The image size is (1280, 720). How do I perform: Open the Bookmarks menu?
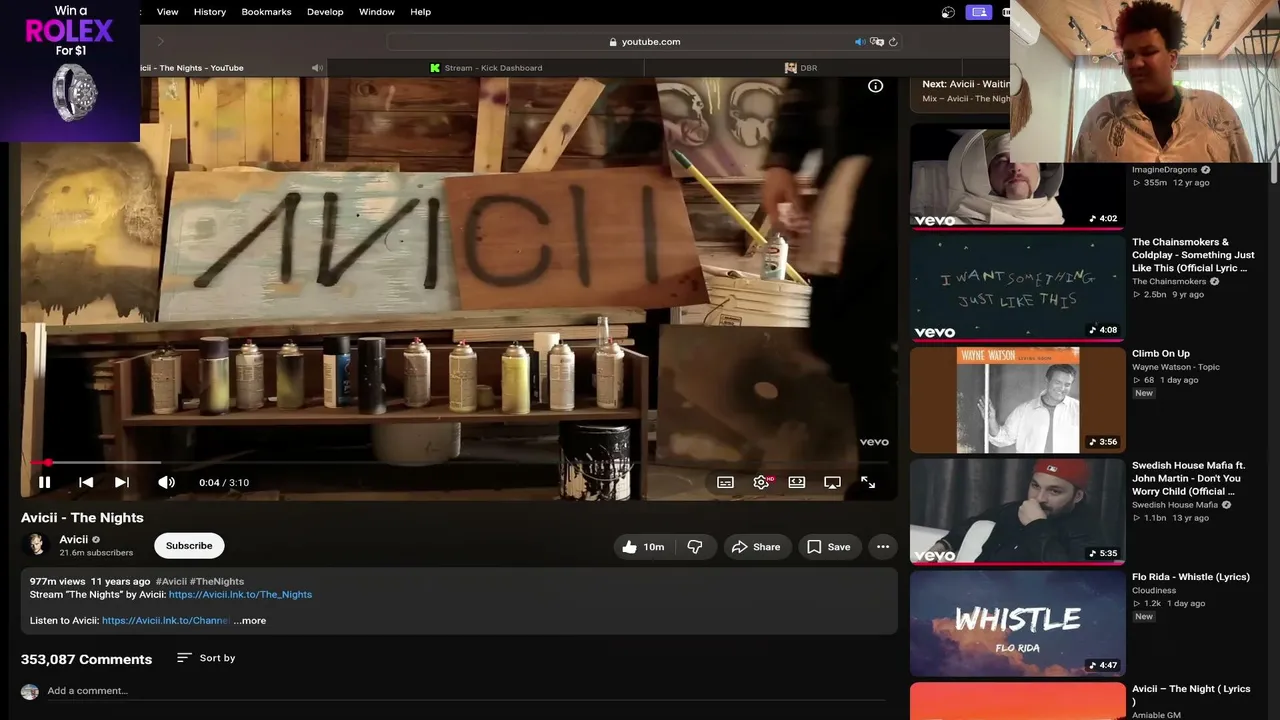266,12
